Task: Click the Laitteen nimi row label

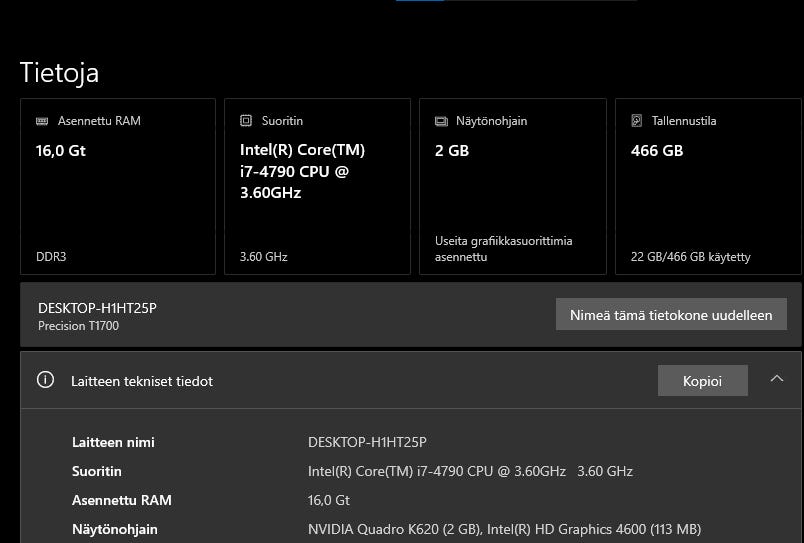Action: 113,442
